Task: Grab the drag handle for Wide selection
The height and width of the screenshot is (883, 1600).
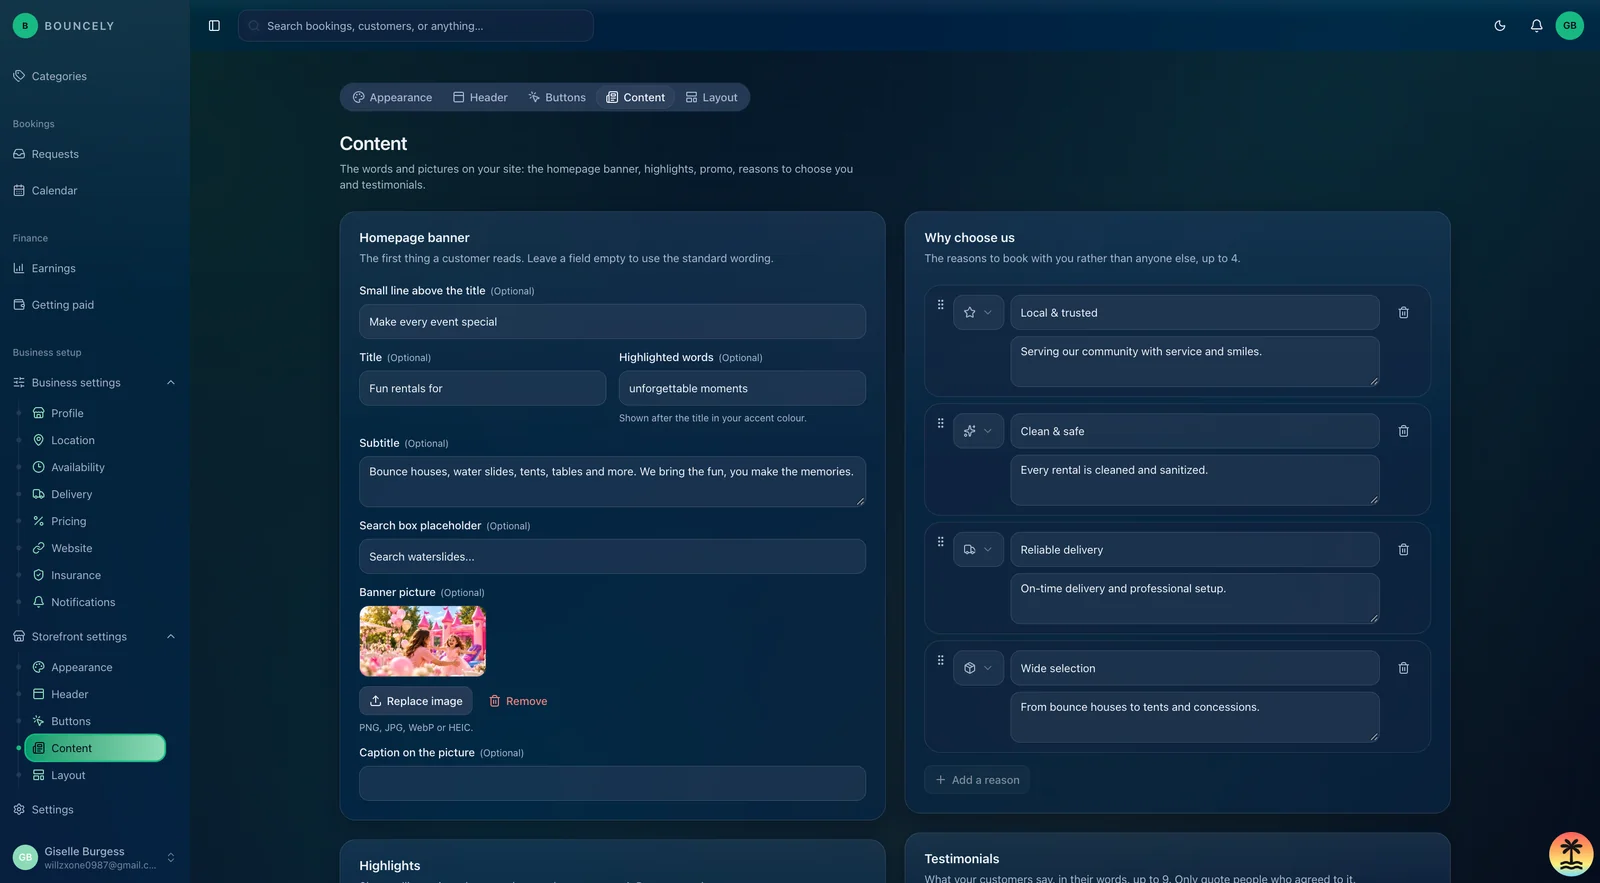Action: [x=940, y=660]
